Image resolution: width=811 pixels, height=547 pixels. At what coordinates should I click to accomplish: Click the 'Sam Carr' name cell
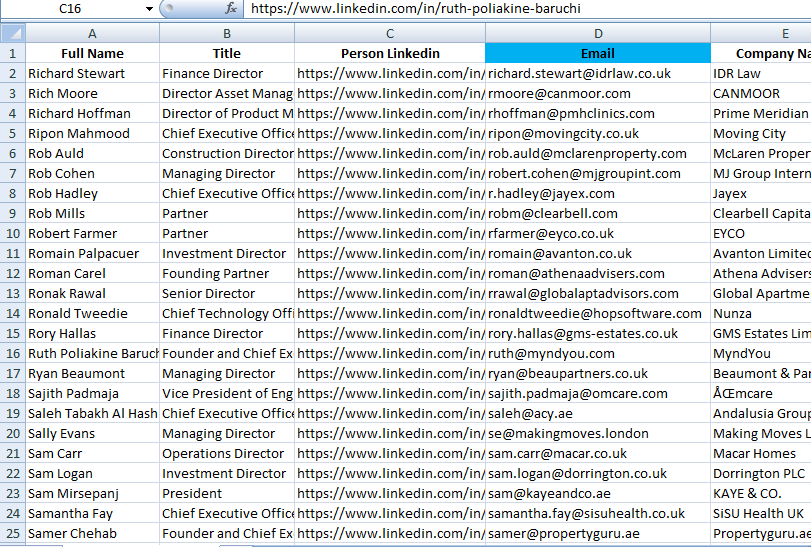93,454
